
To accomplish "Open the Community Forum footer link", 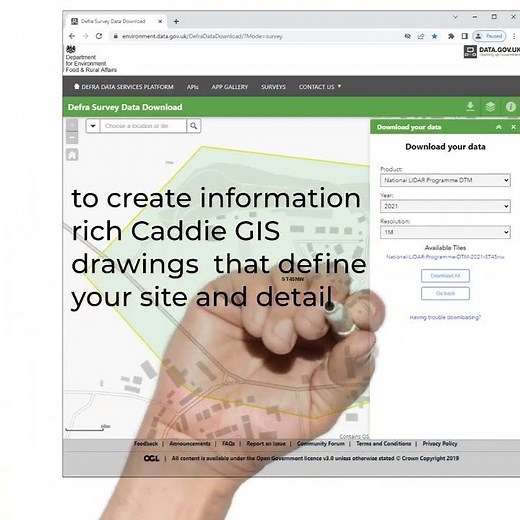I will (x=321, y=444).
